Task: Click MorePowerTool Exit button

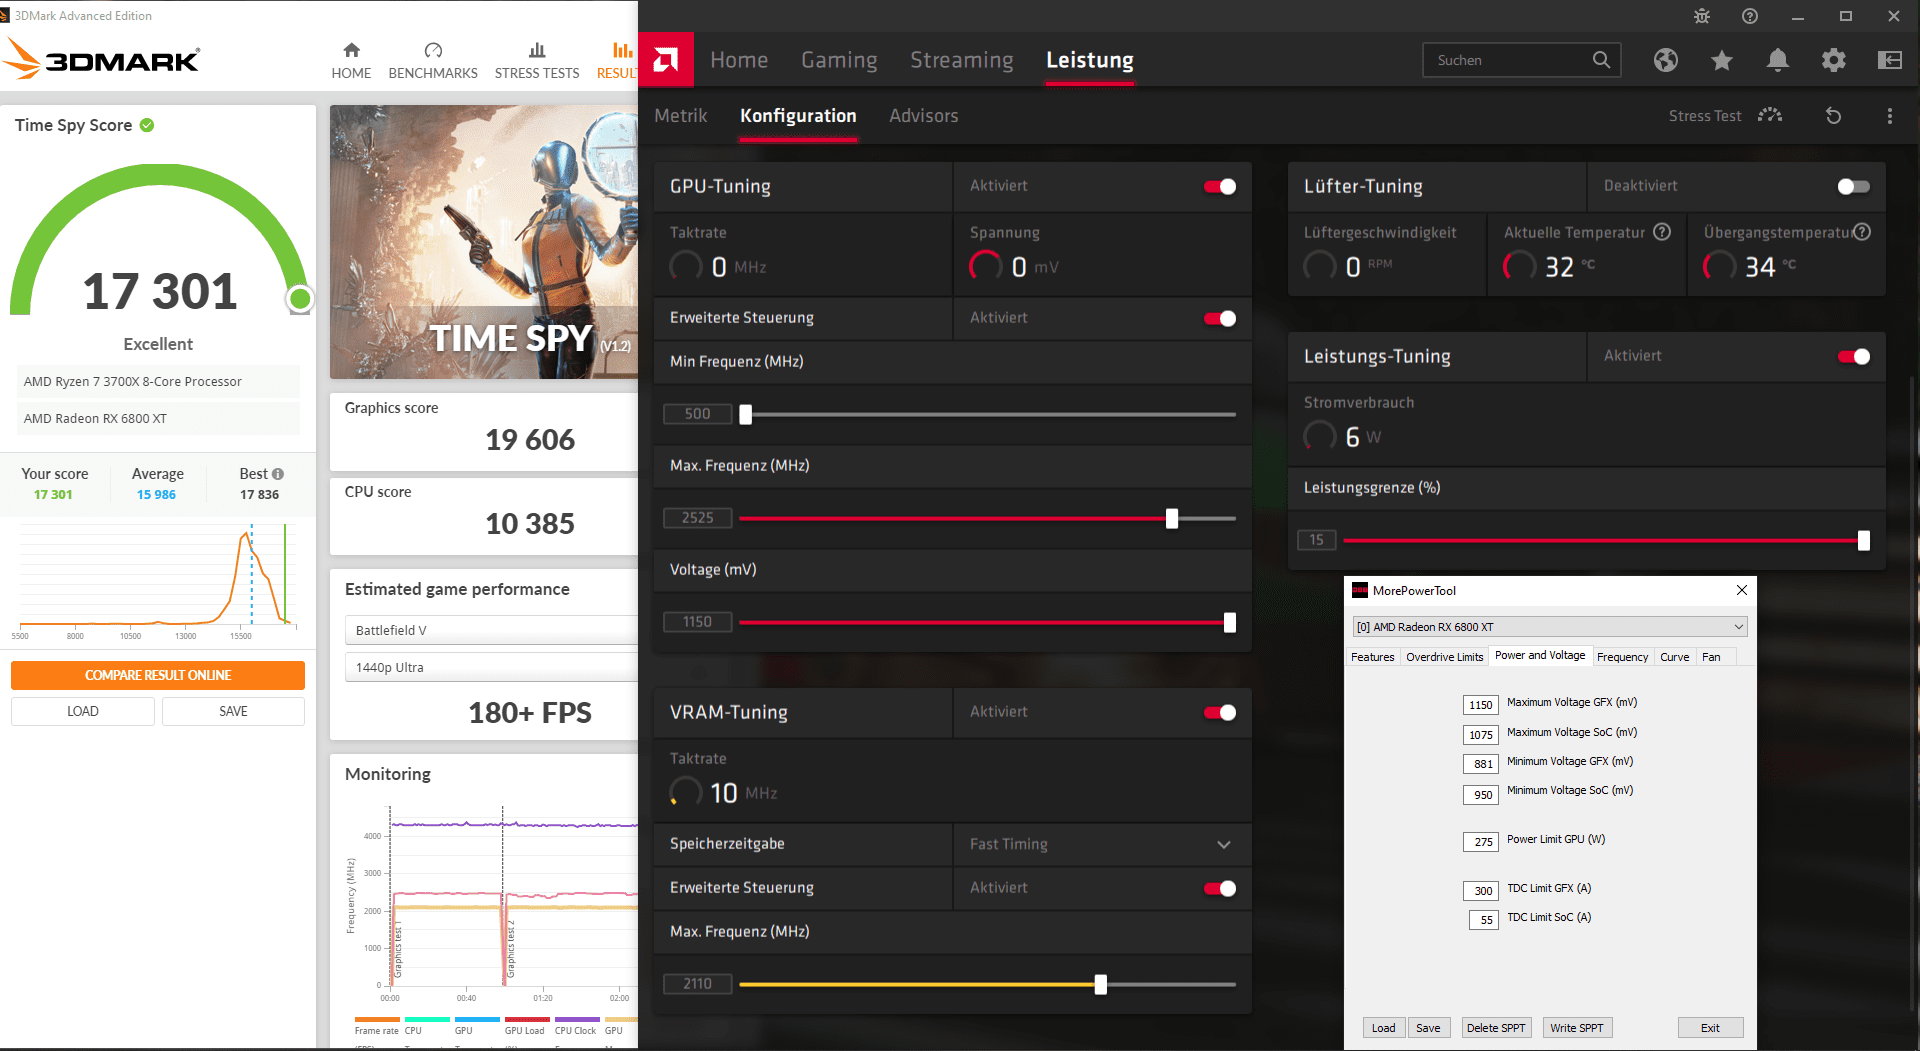Action: [x=1711, y=1028]
